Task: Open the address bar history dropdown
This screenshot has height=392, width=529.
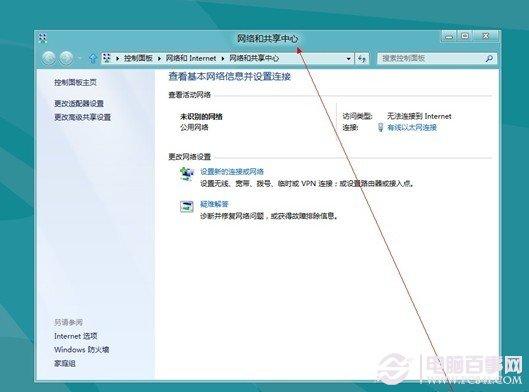Action: click(349, 59)
